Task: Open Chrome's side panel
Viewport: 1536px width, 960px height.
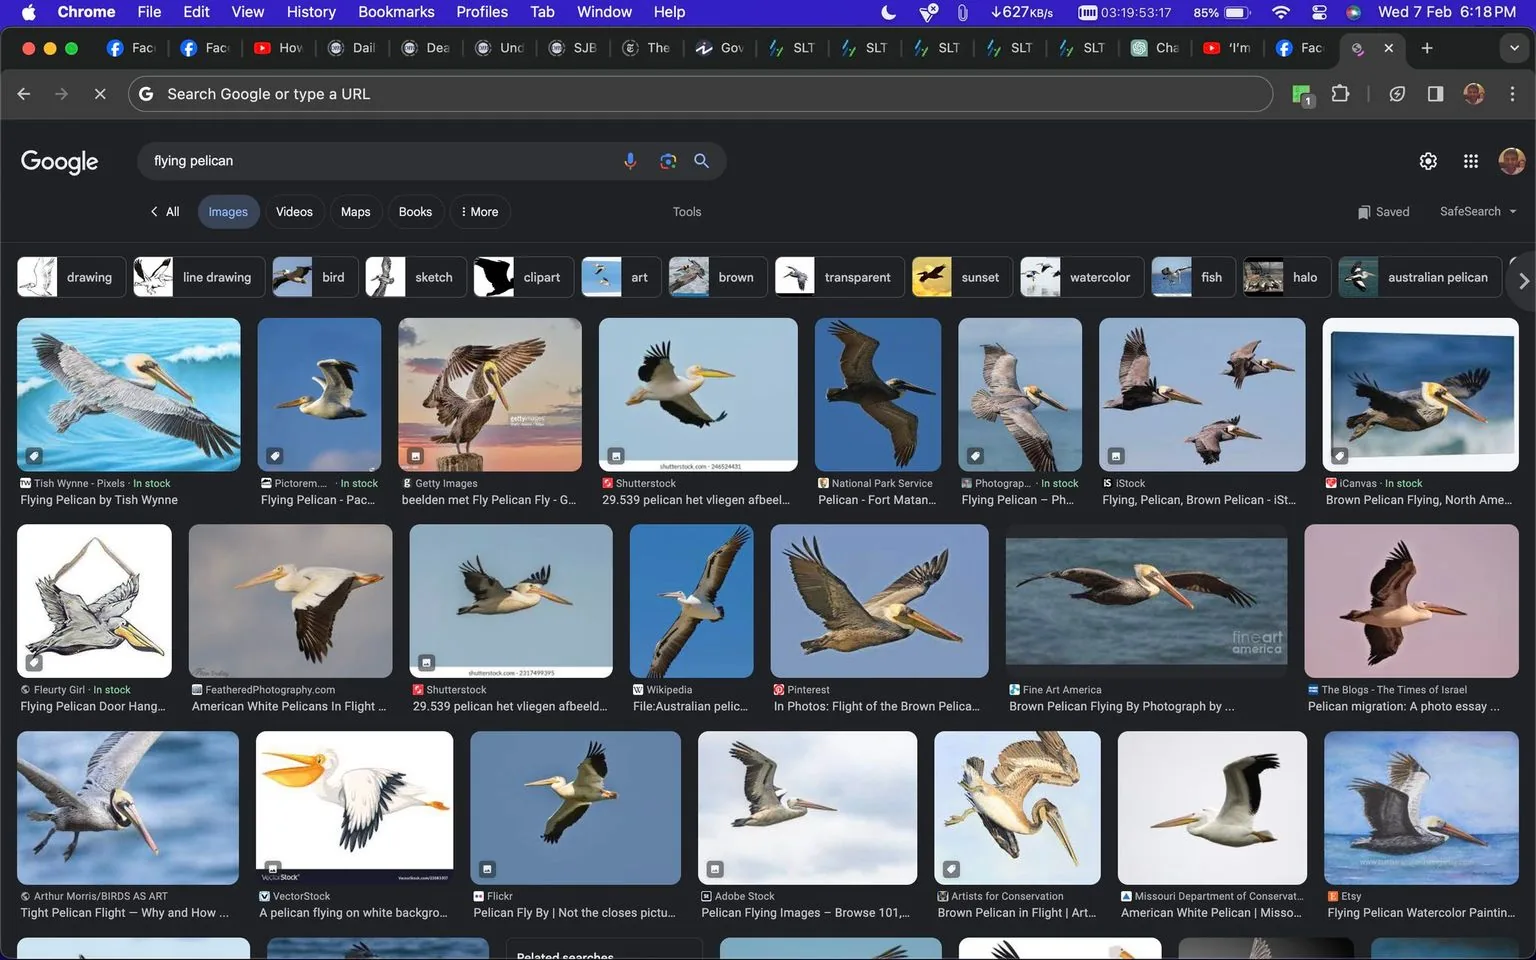Action: tap(1436, 93)
